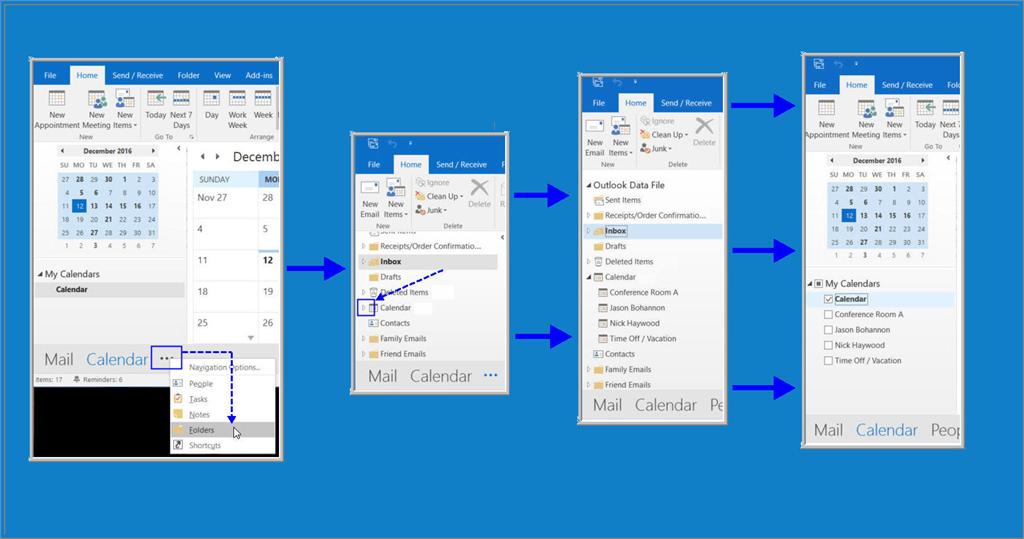Collapse the Outlook Data File tree
This screenshot has height=539, width=1024.
tap(587, 185)
